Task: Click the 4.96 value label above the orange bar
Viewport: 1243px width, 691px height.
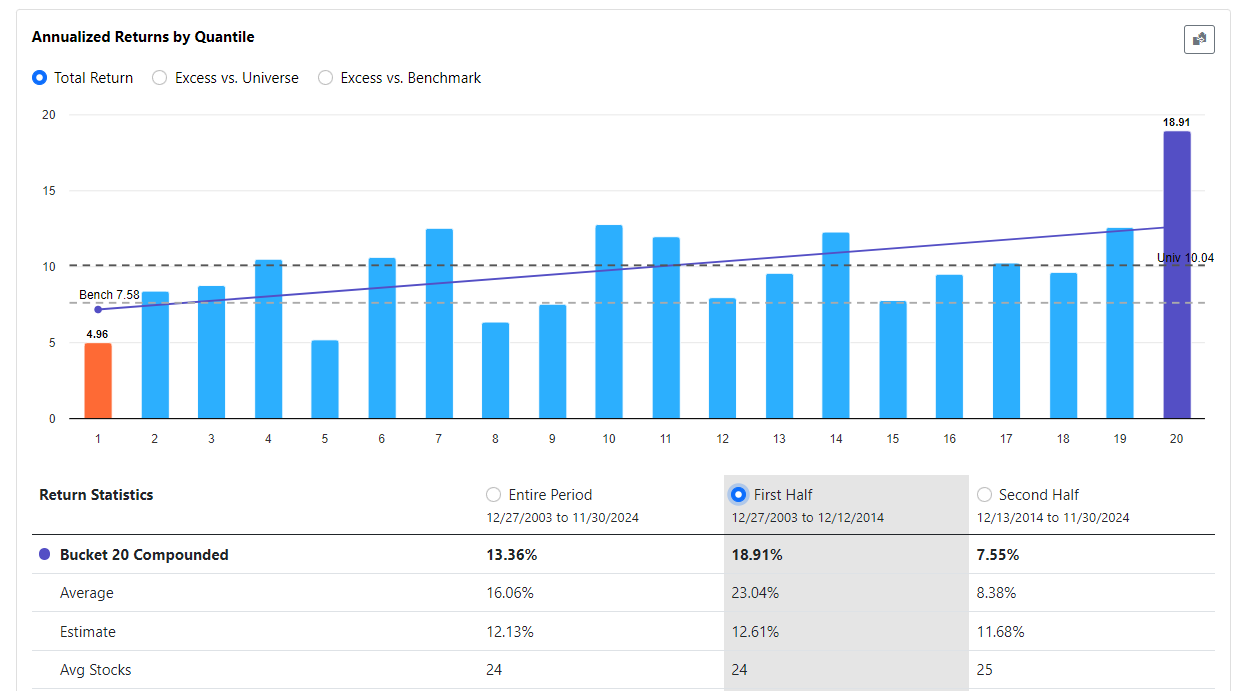Action: click(97, 334)
